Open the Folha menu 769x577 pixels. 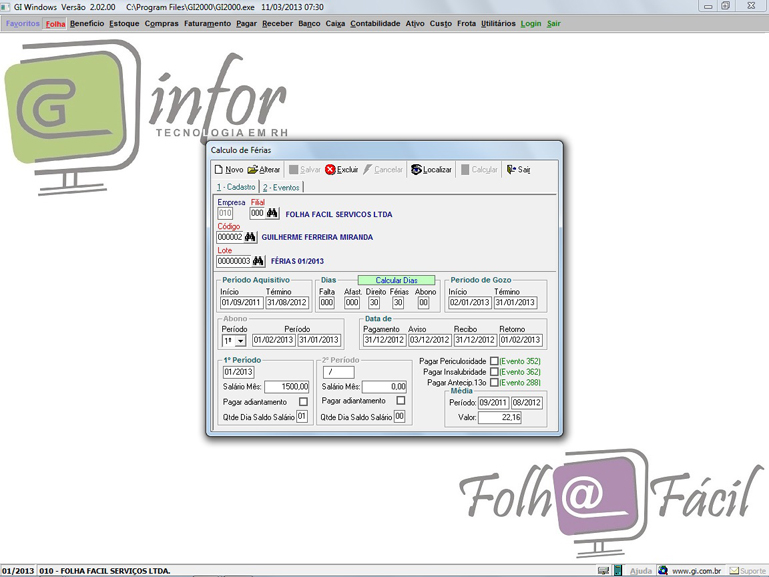(55, 24)
